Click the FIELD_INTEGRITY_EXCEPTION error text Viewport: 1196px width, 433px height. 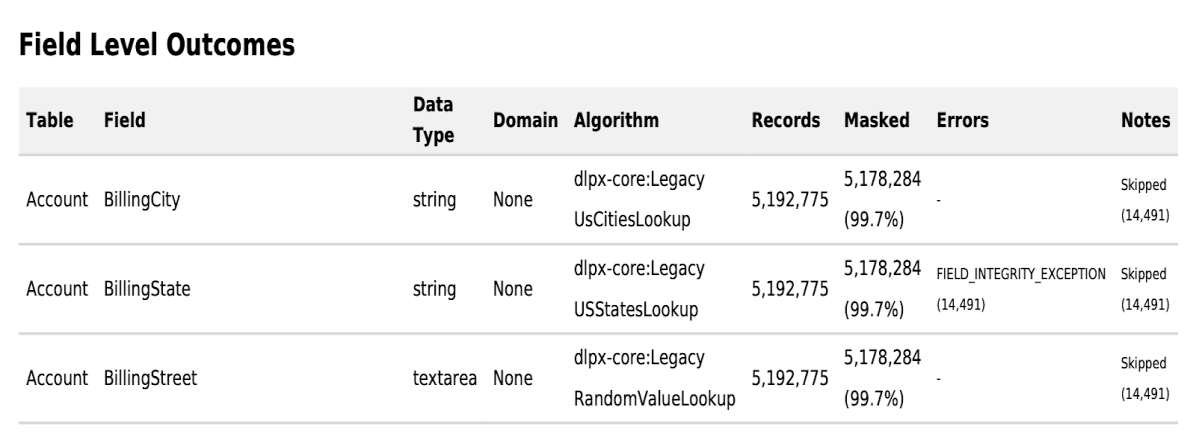pyautogui.click(x=1021, y=273)
